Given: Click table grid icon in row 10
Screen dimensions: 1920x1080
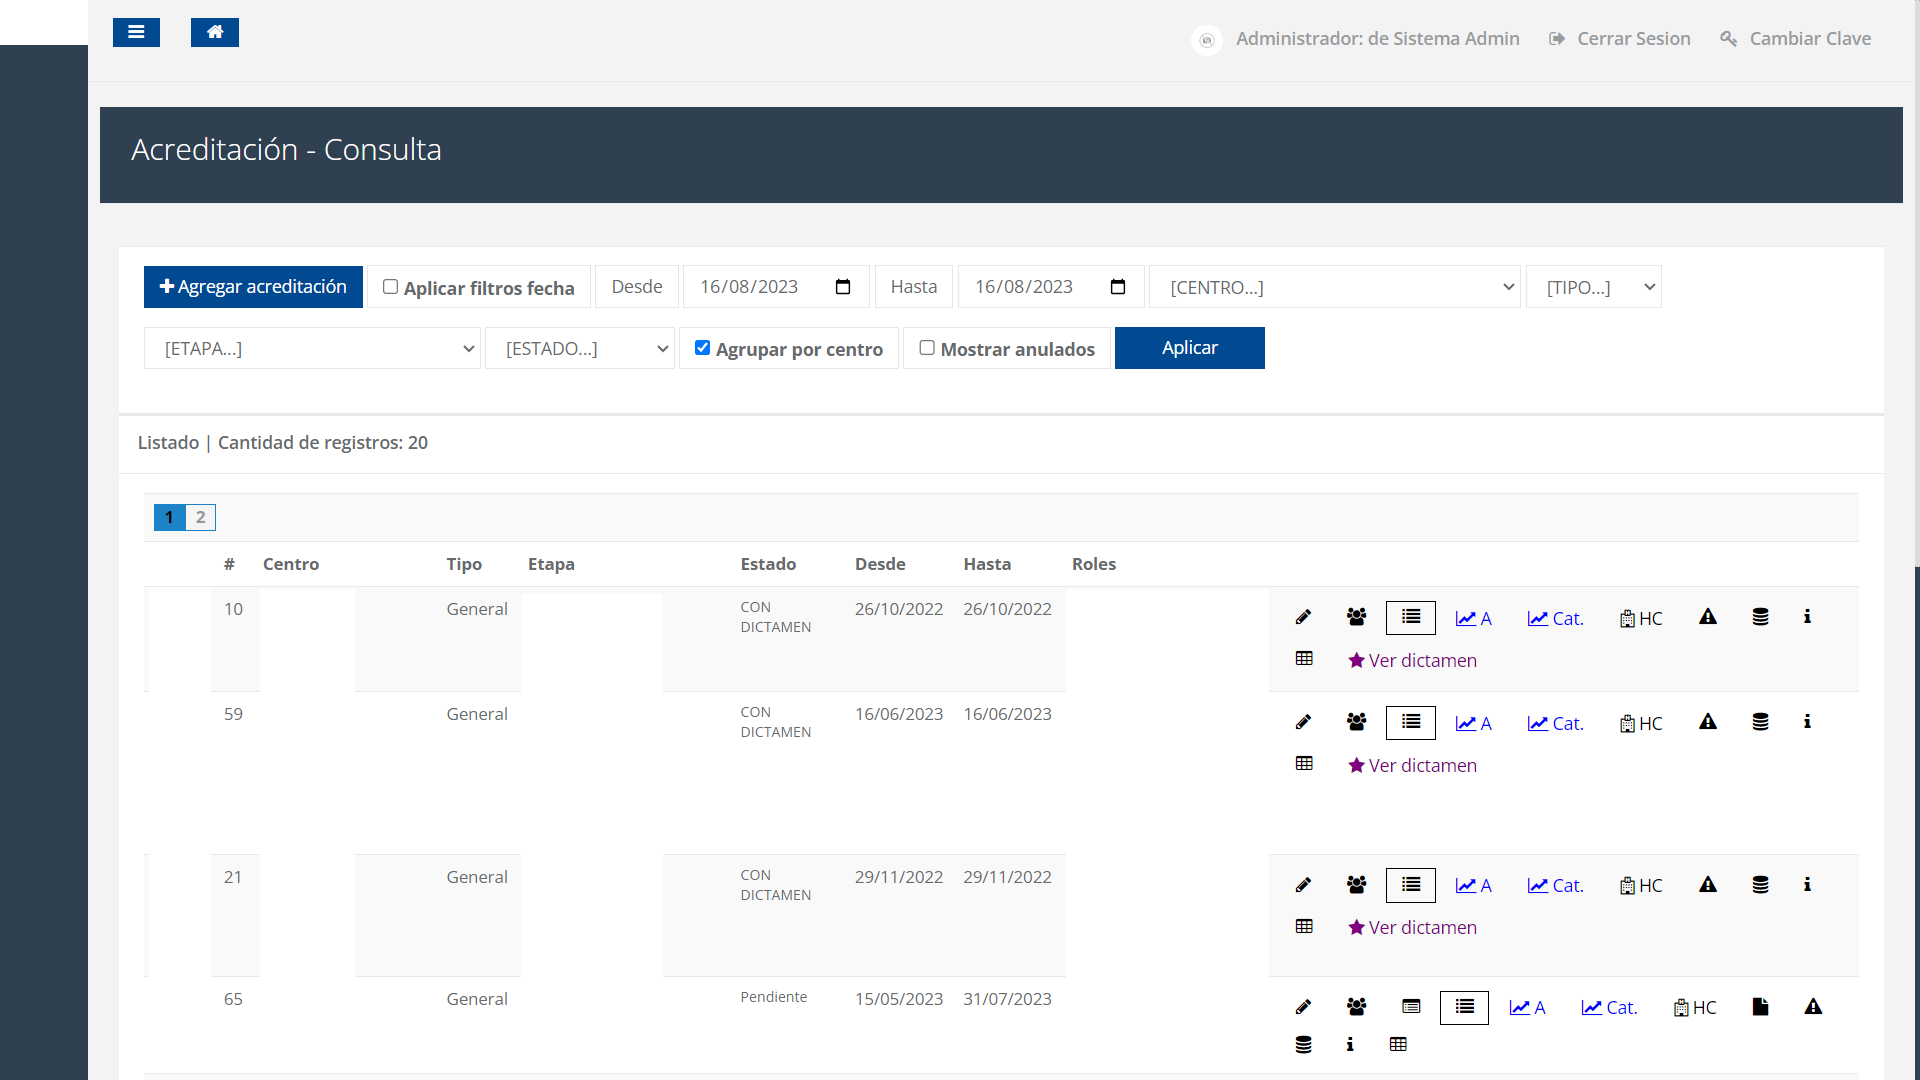Looking at the screenshot, I should pyautogui.click(x=1304, y=659).
